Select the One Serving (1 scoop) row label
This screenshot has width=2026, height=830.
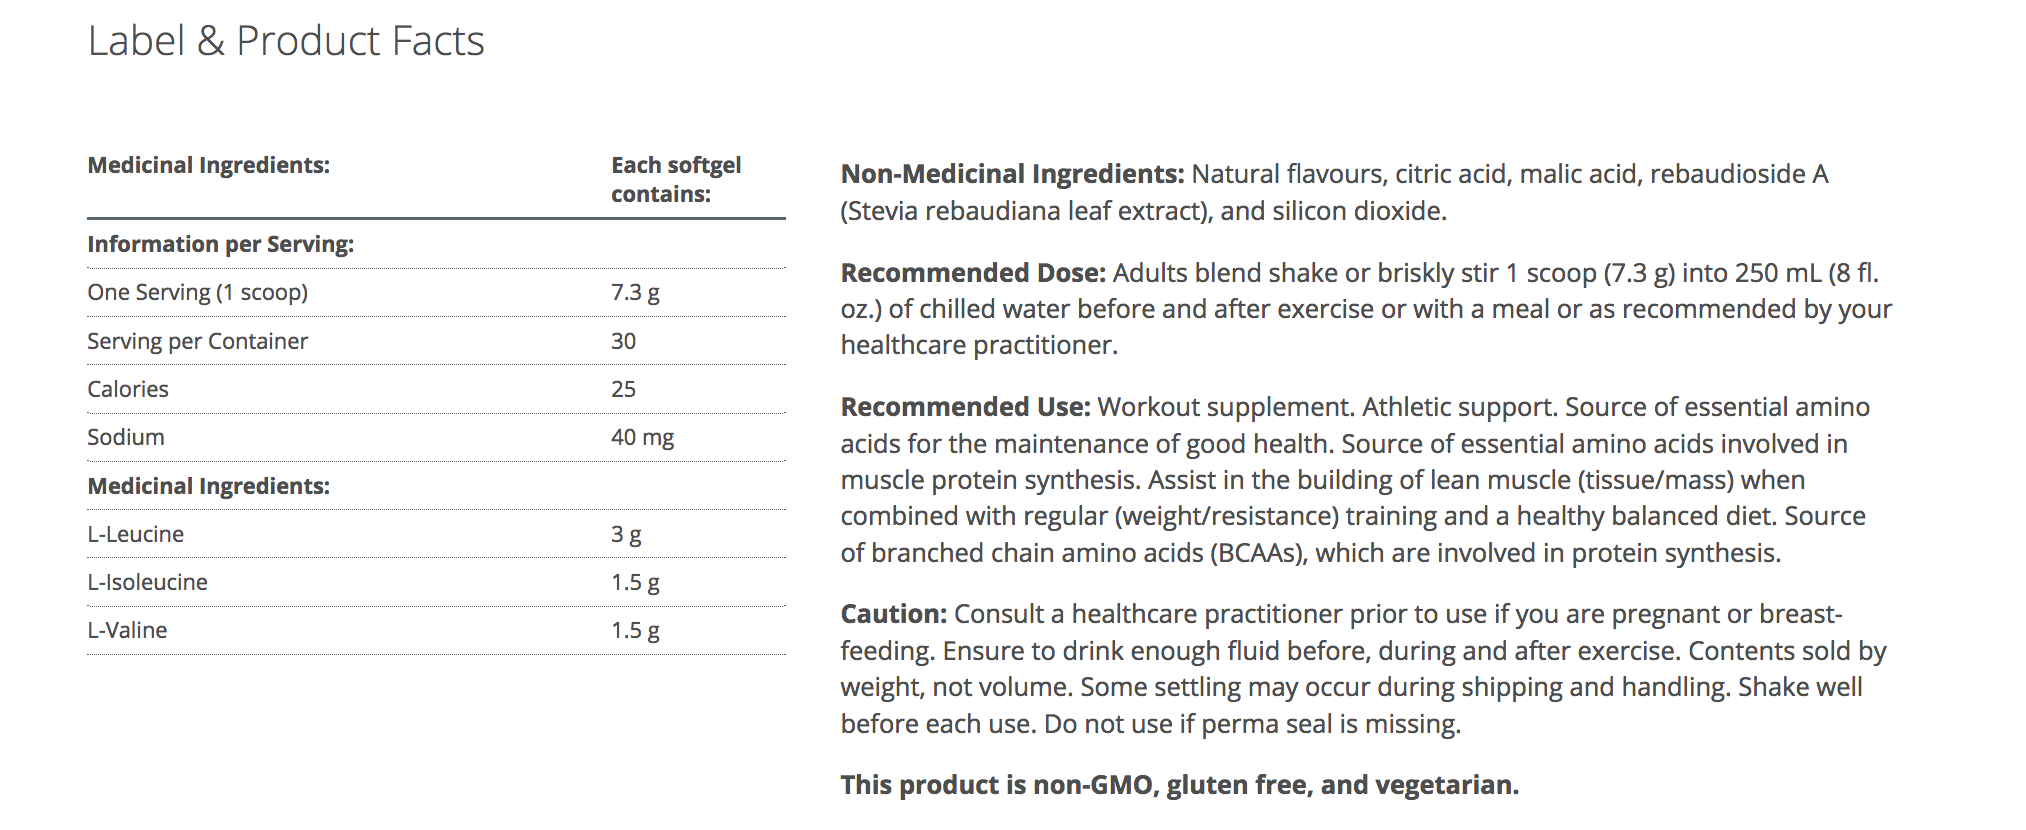point(197,292)
